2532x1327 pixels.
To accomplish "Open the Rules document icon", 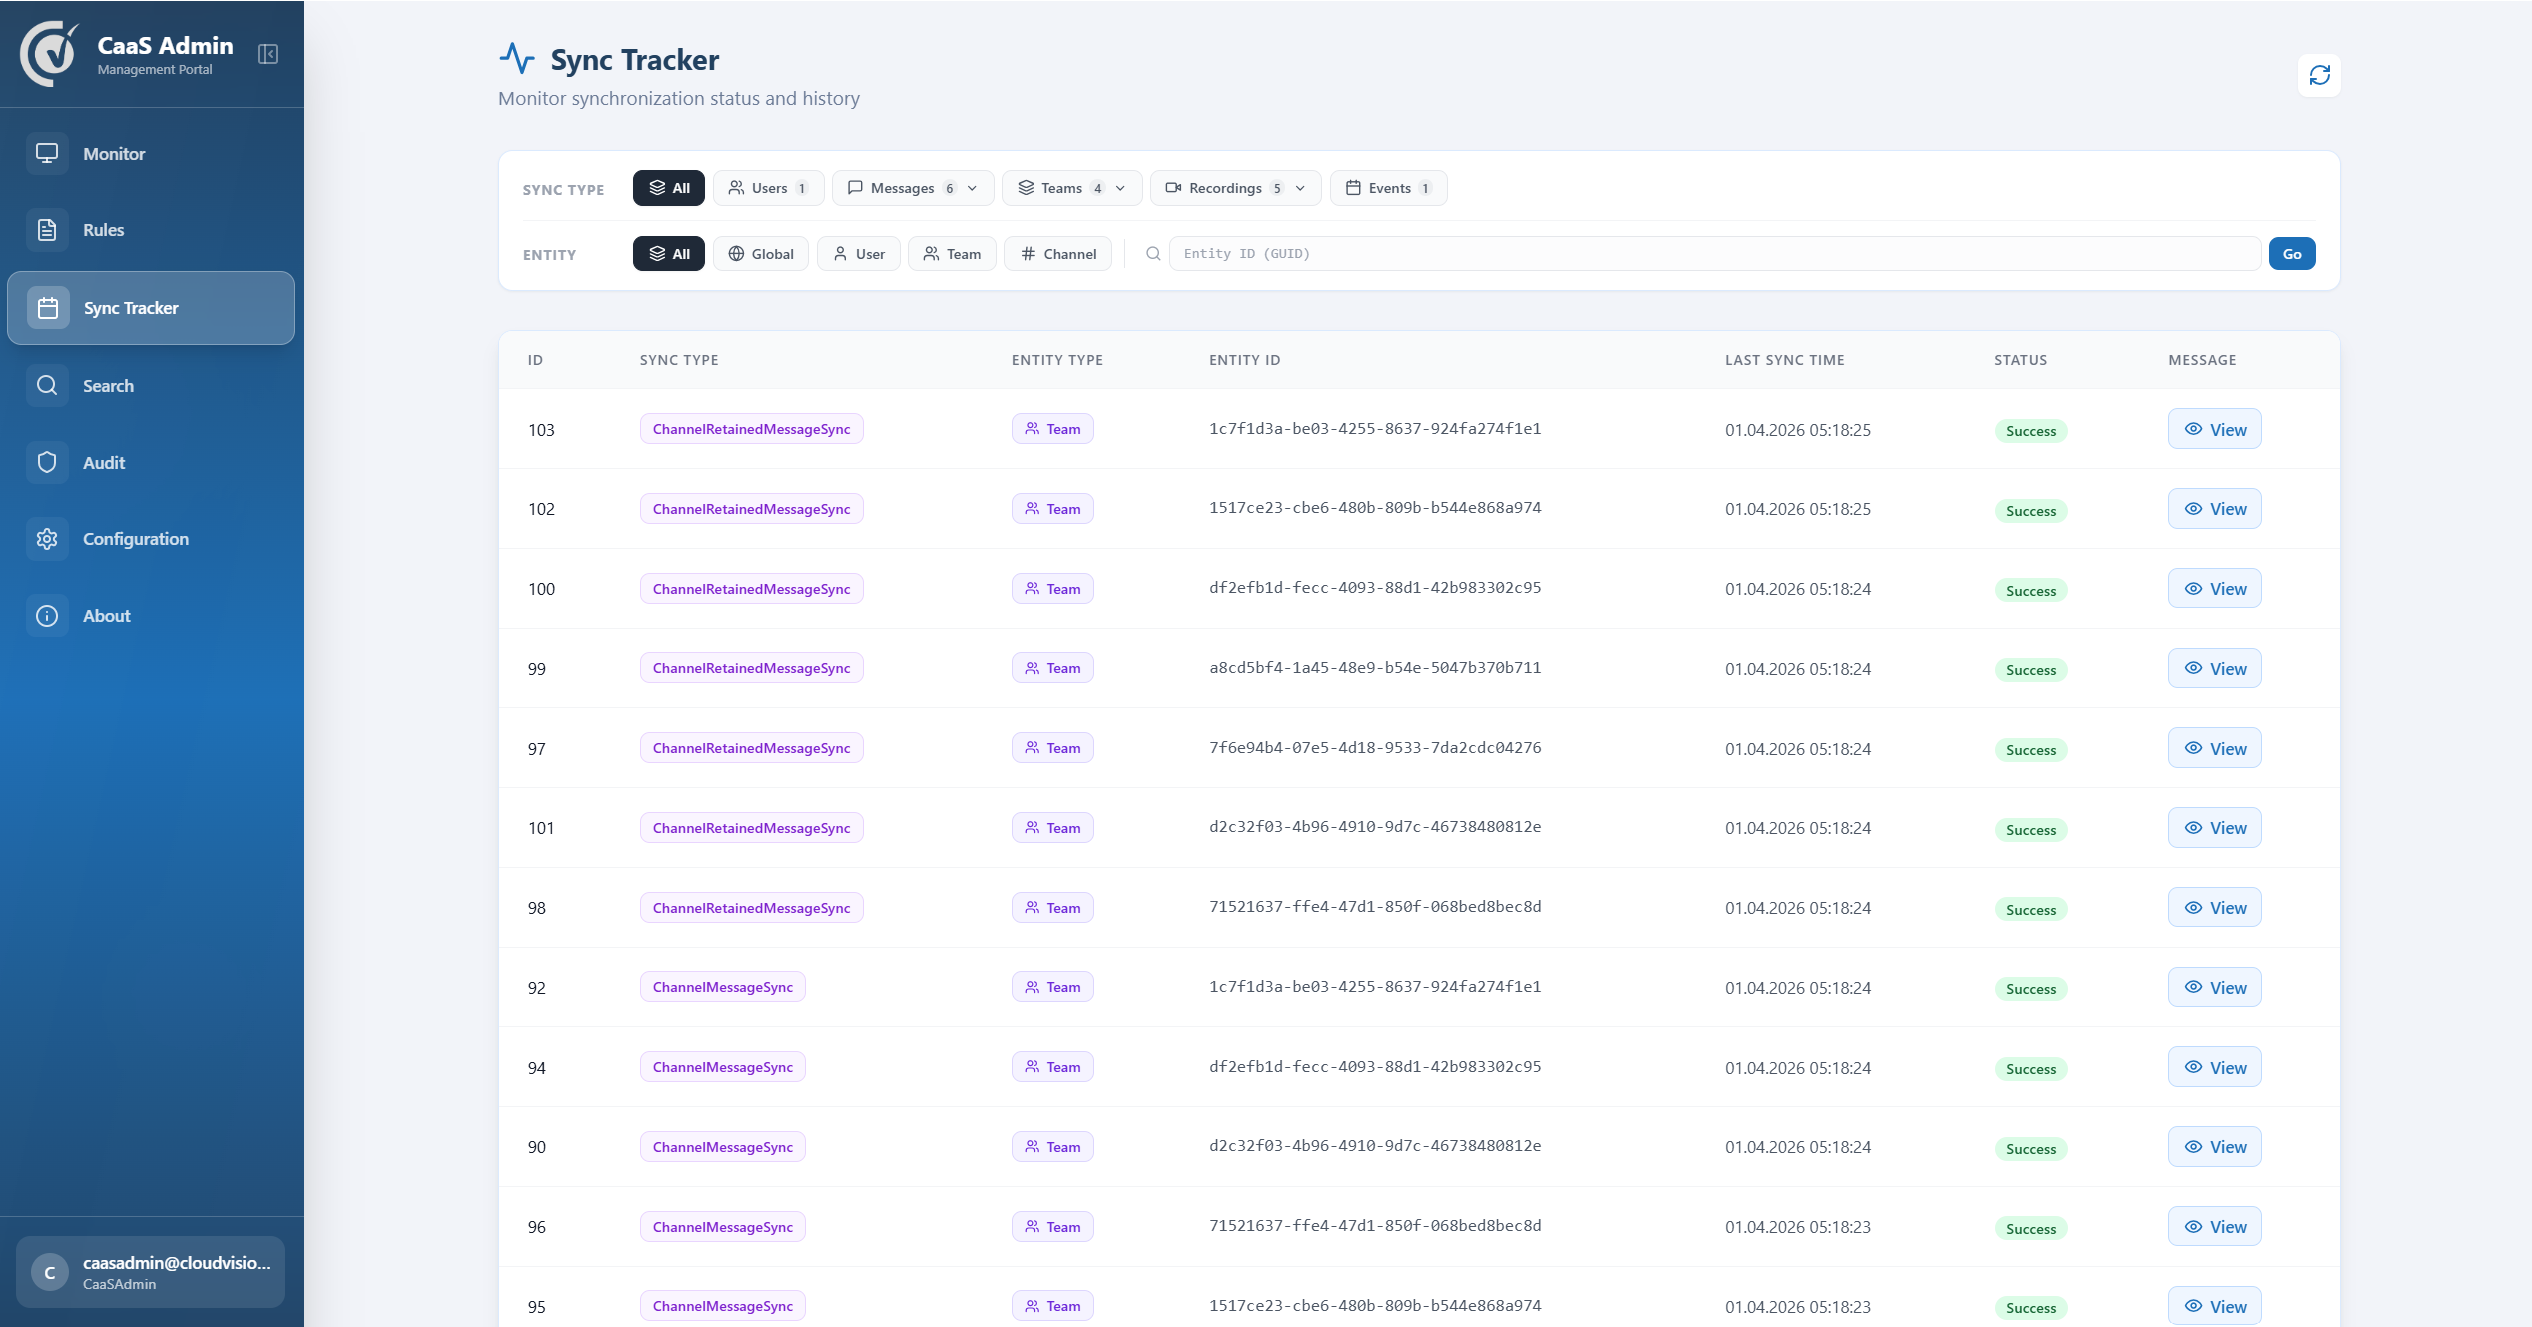I will [47, 230].
